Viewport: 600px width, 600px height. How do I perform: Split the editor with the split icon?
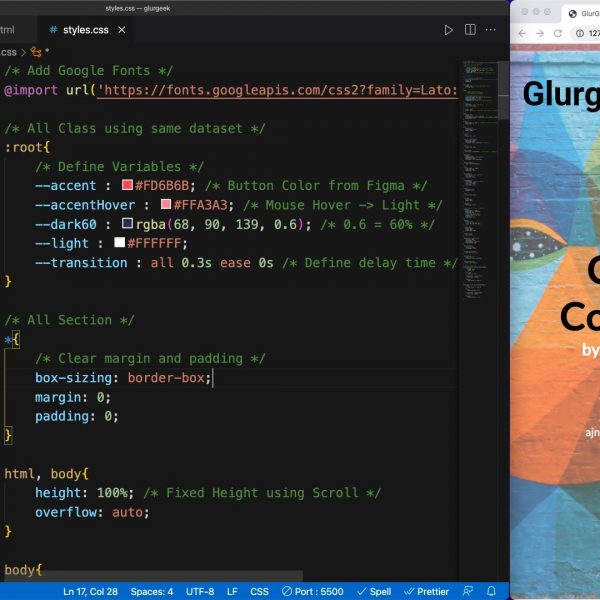(x=470, y=30)
